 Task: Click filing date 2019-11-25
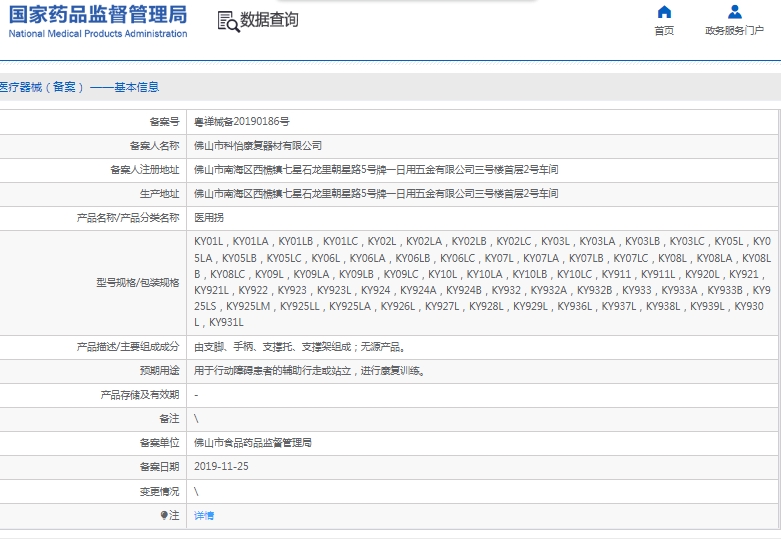point(221,467)
